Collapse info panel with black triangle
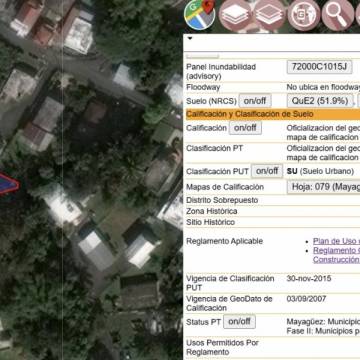 (190, 38)
